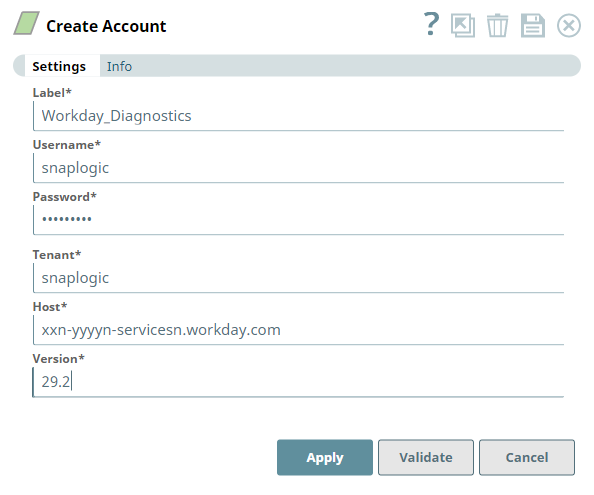Click the Host input field

pos(299,329)
